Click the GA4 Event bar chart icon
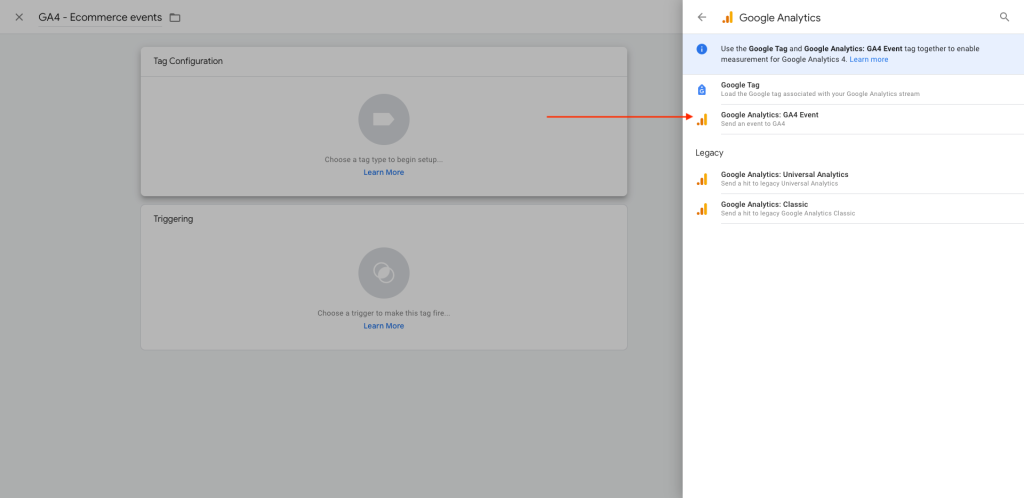Image resolution: width=1024 pixels, height=498 pixels. click(x=702, y=119)
